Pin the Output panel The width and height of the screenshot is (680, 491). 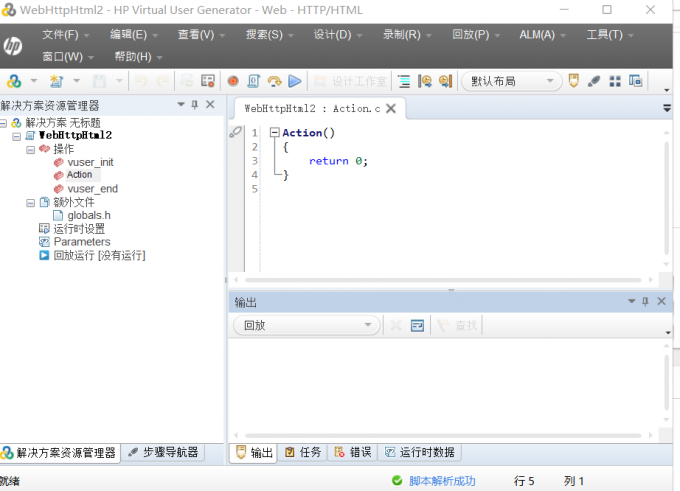[x=645, y=301]
